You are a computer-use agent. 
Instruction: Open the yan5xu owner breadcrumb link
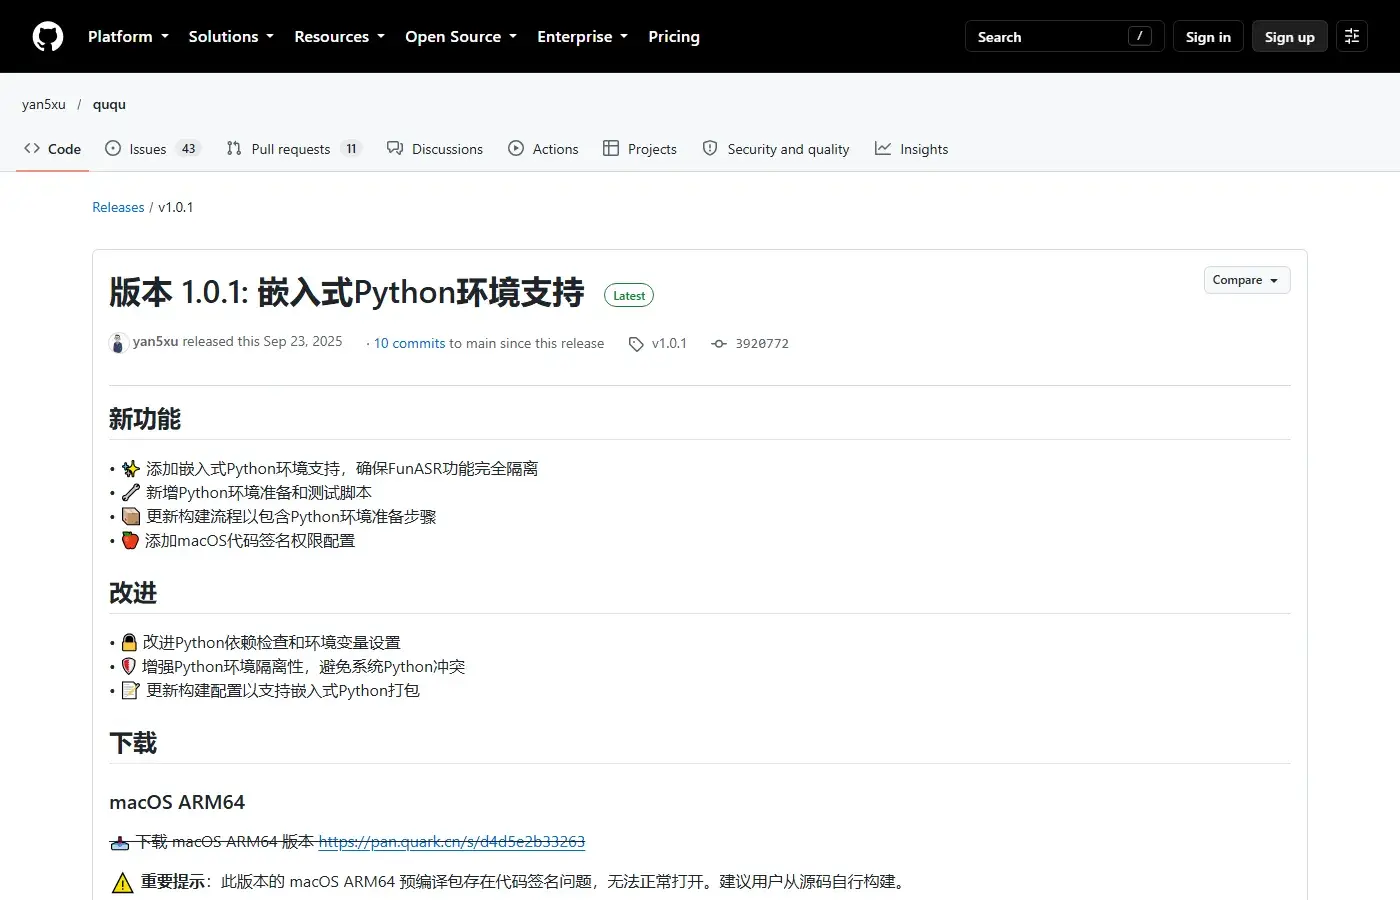pyautogui.click(x=44, y=104)
